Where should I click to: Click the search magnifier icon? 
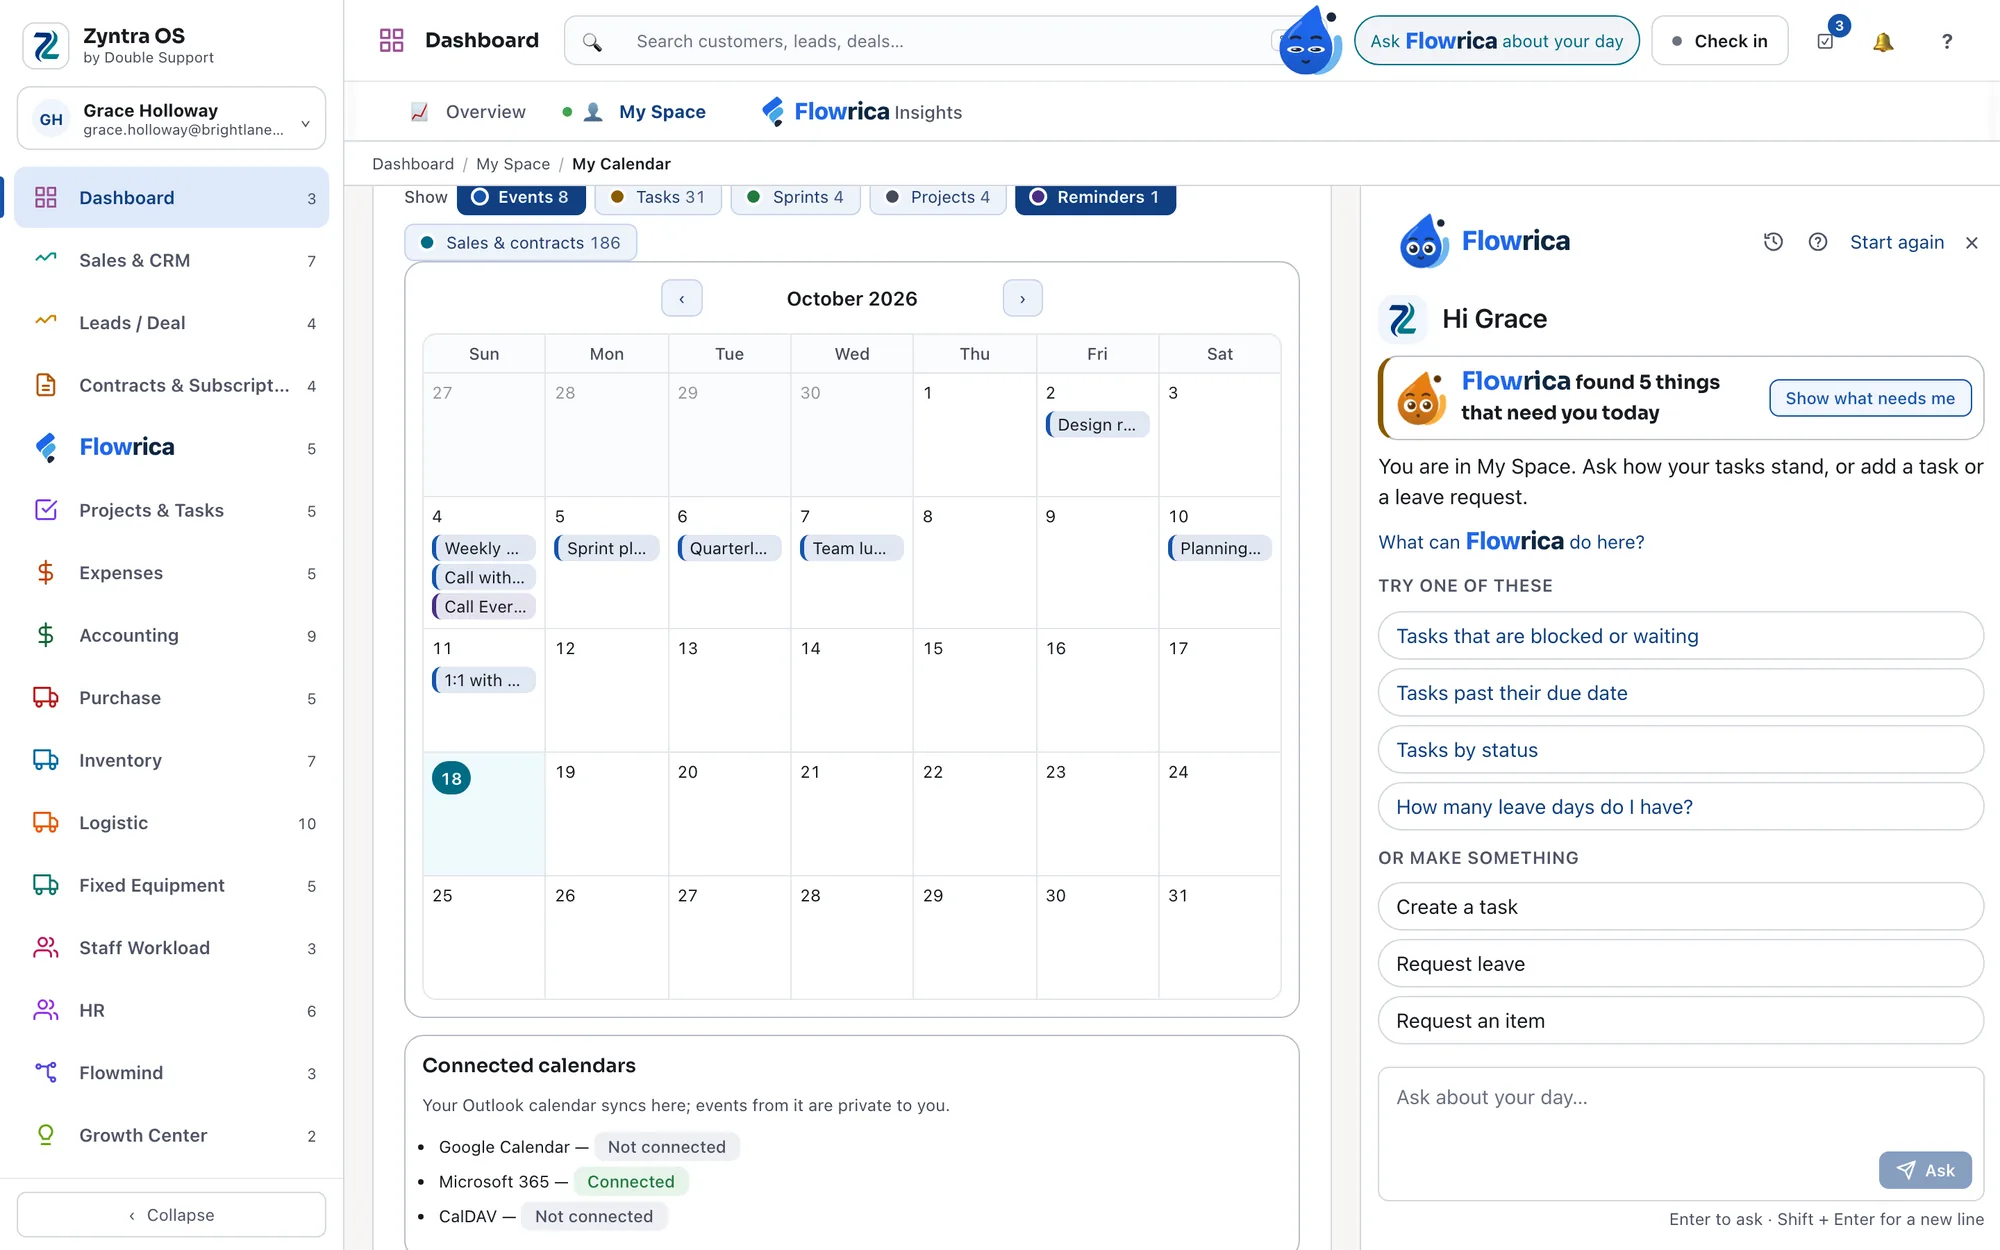[592, 41]
